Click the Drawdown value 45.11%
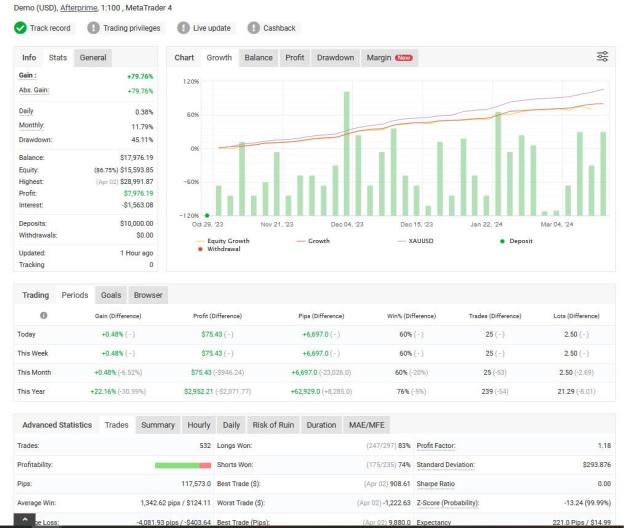 142,139
